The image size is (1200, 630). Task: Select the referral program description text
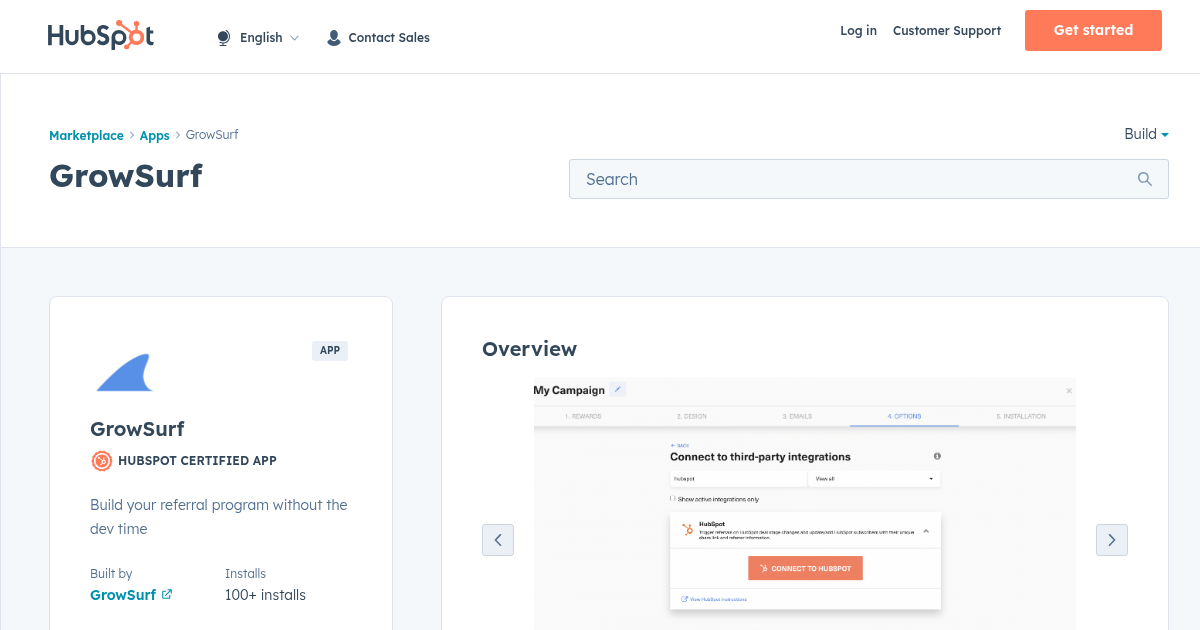[x=219, y=517]
